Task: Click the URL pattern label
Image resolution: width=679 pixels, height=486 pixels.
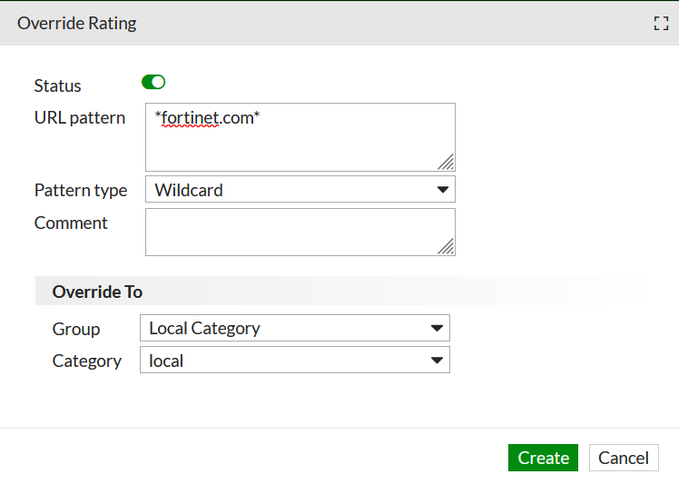Action: [x=80, y=118]
